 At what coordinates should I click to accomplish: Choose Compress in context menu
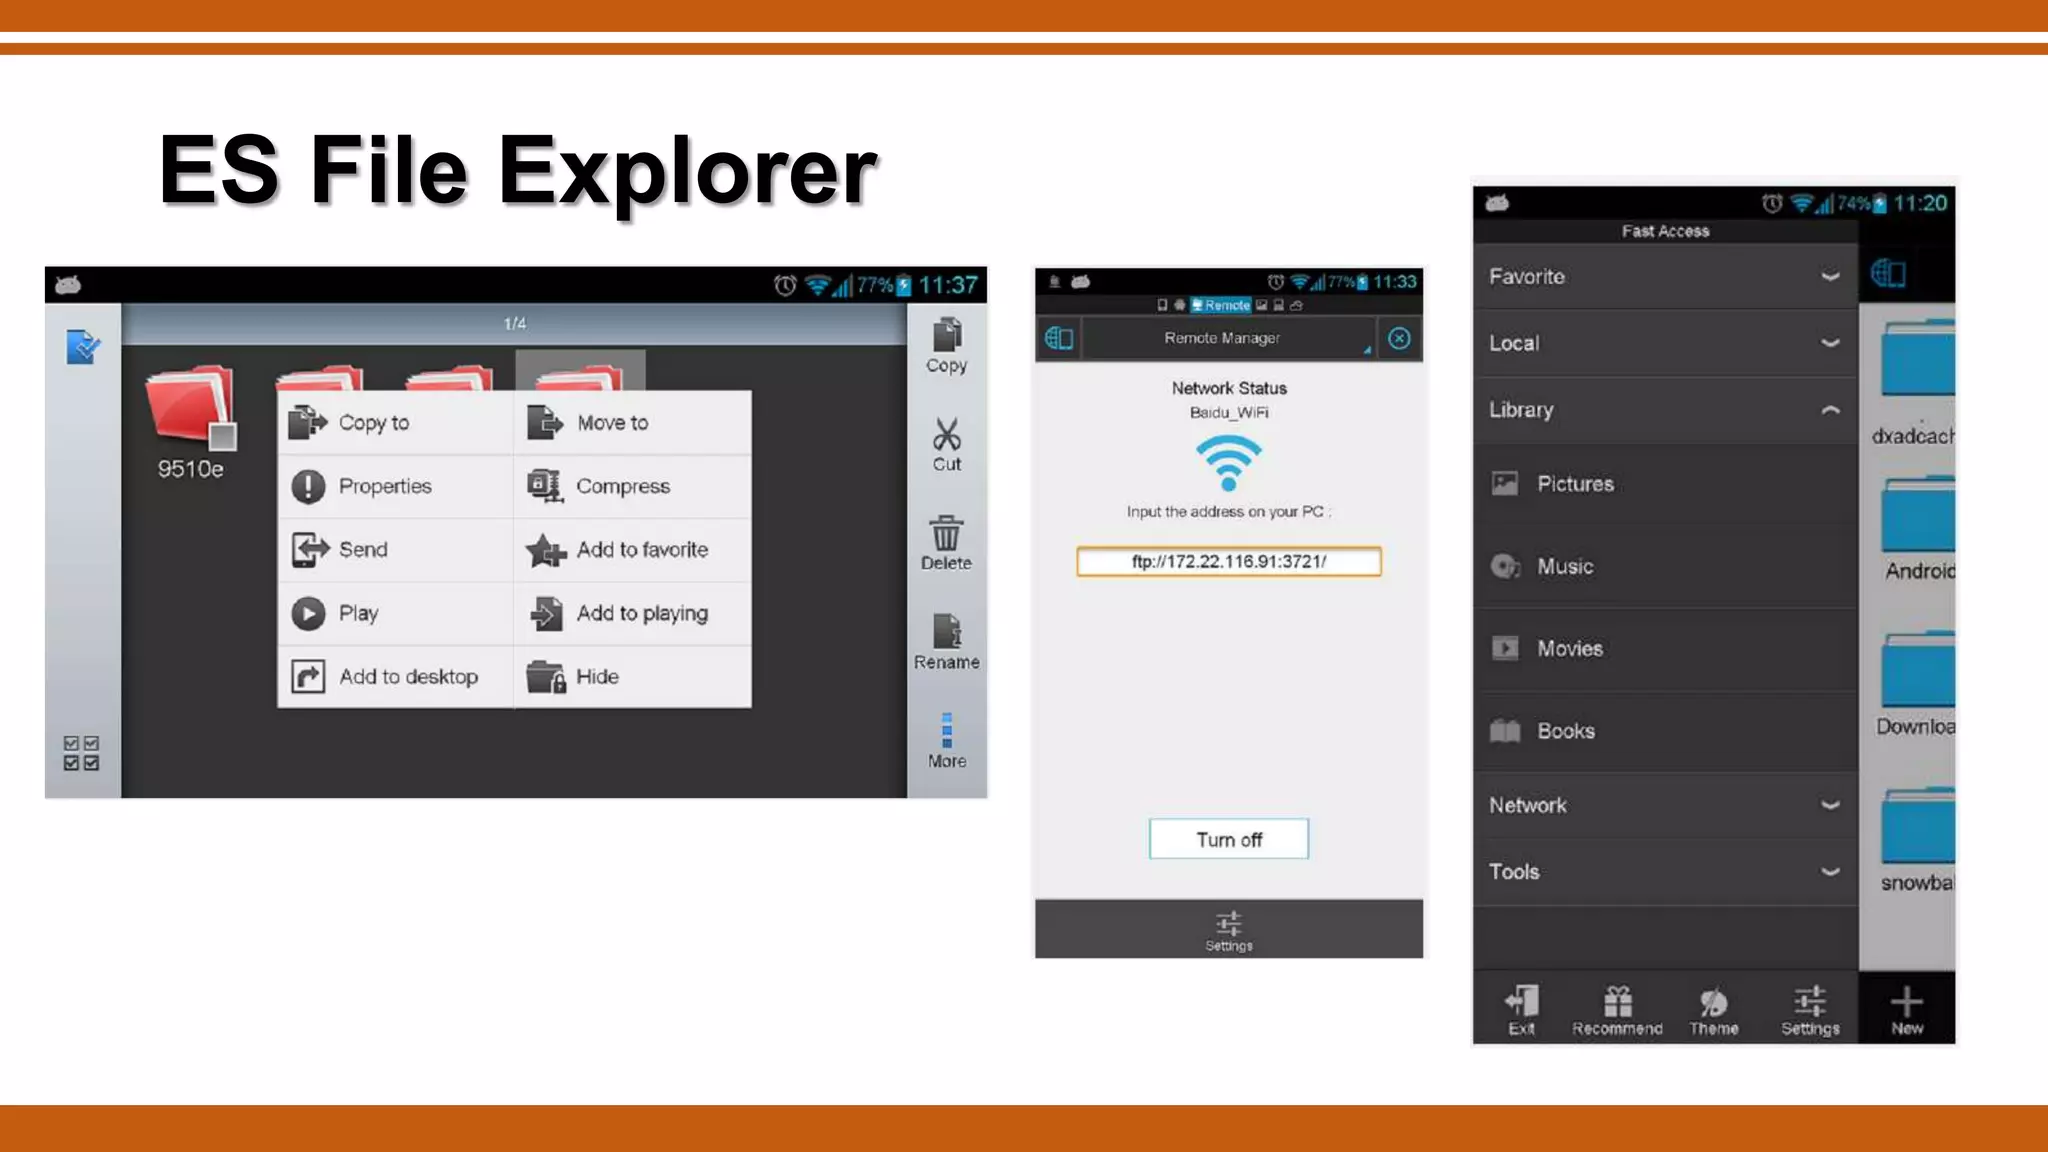pyautogui.click(x=633, y=486)
